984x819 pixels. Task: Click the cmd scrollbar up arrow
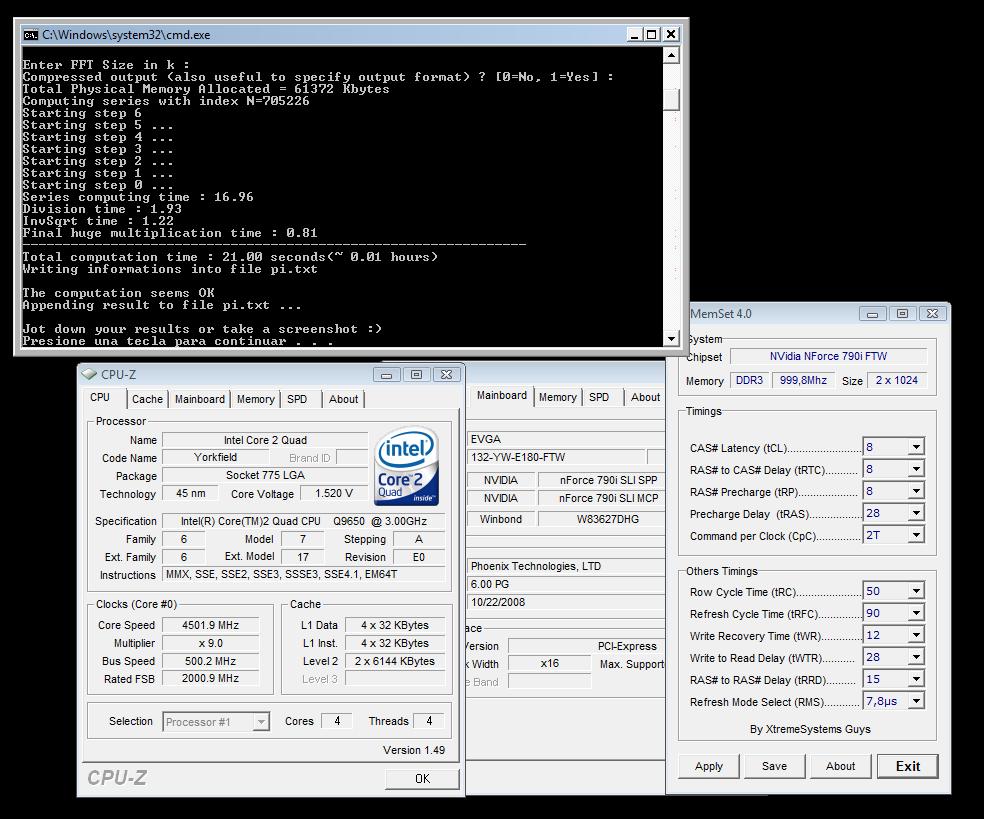pyautogui.click(x=671, y=55)
